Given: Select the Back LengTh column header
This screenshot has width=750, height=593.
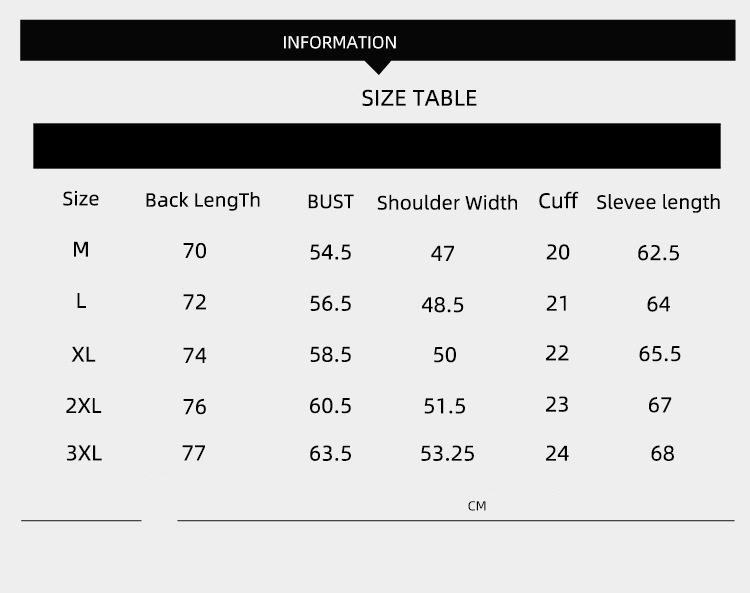Looking at the screenshot, I should [202, 200].
